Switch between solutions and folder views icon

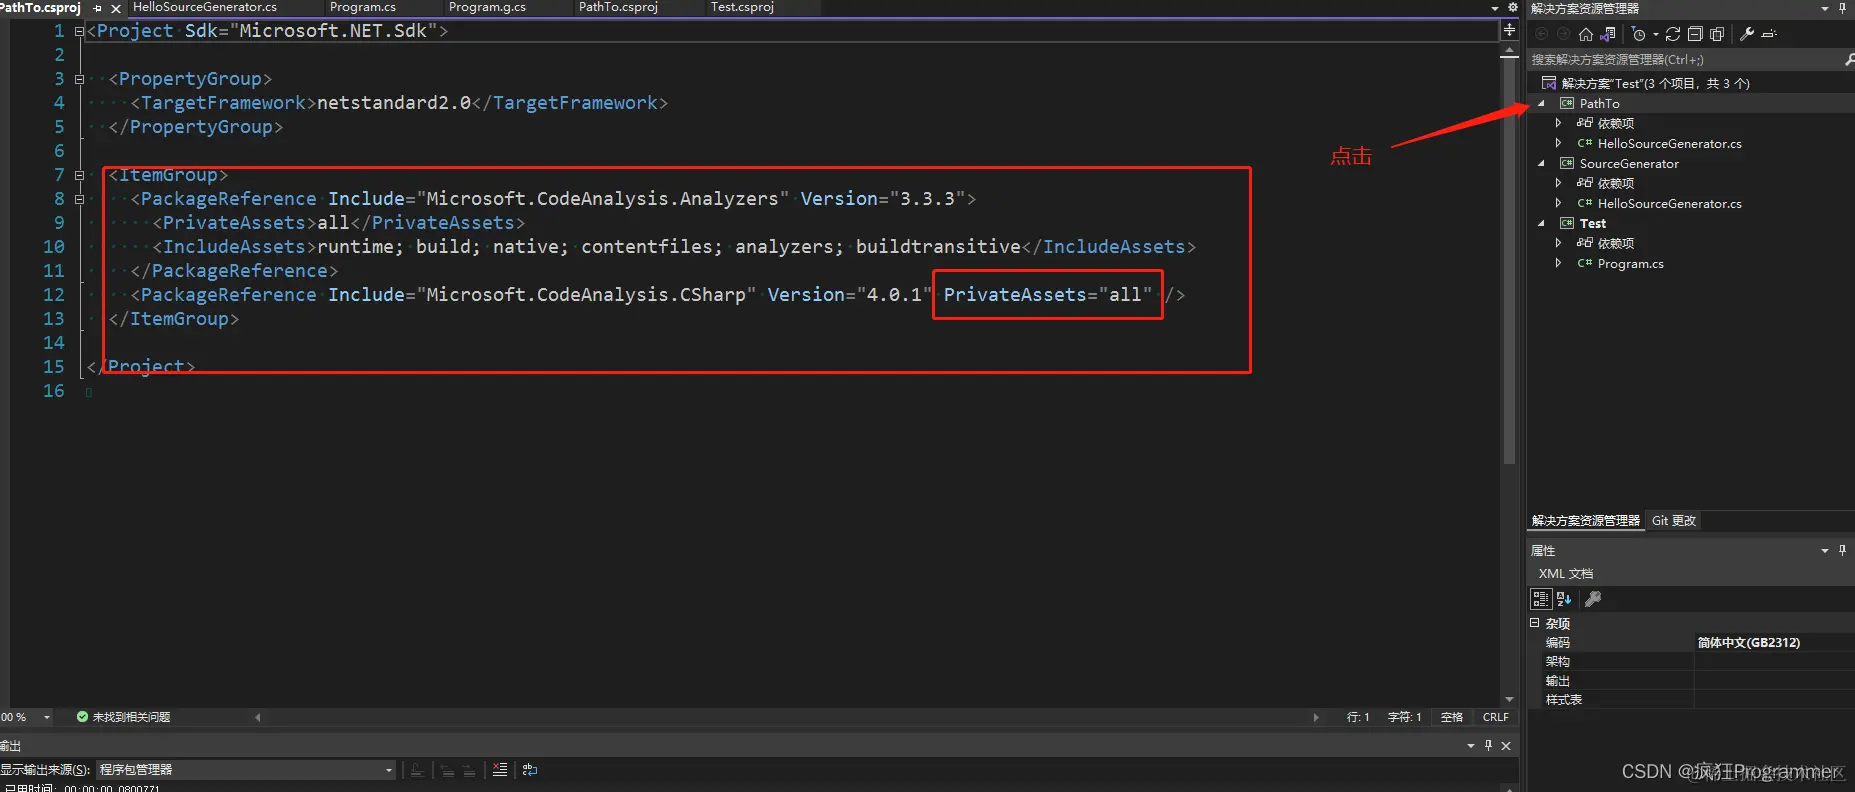point(1607,34)
